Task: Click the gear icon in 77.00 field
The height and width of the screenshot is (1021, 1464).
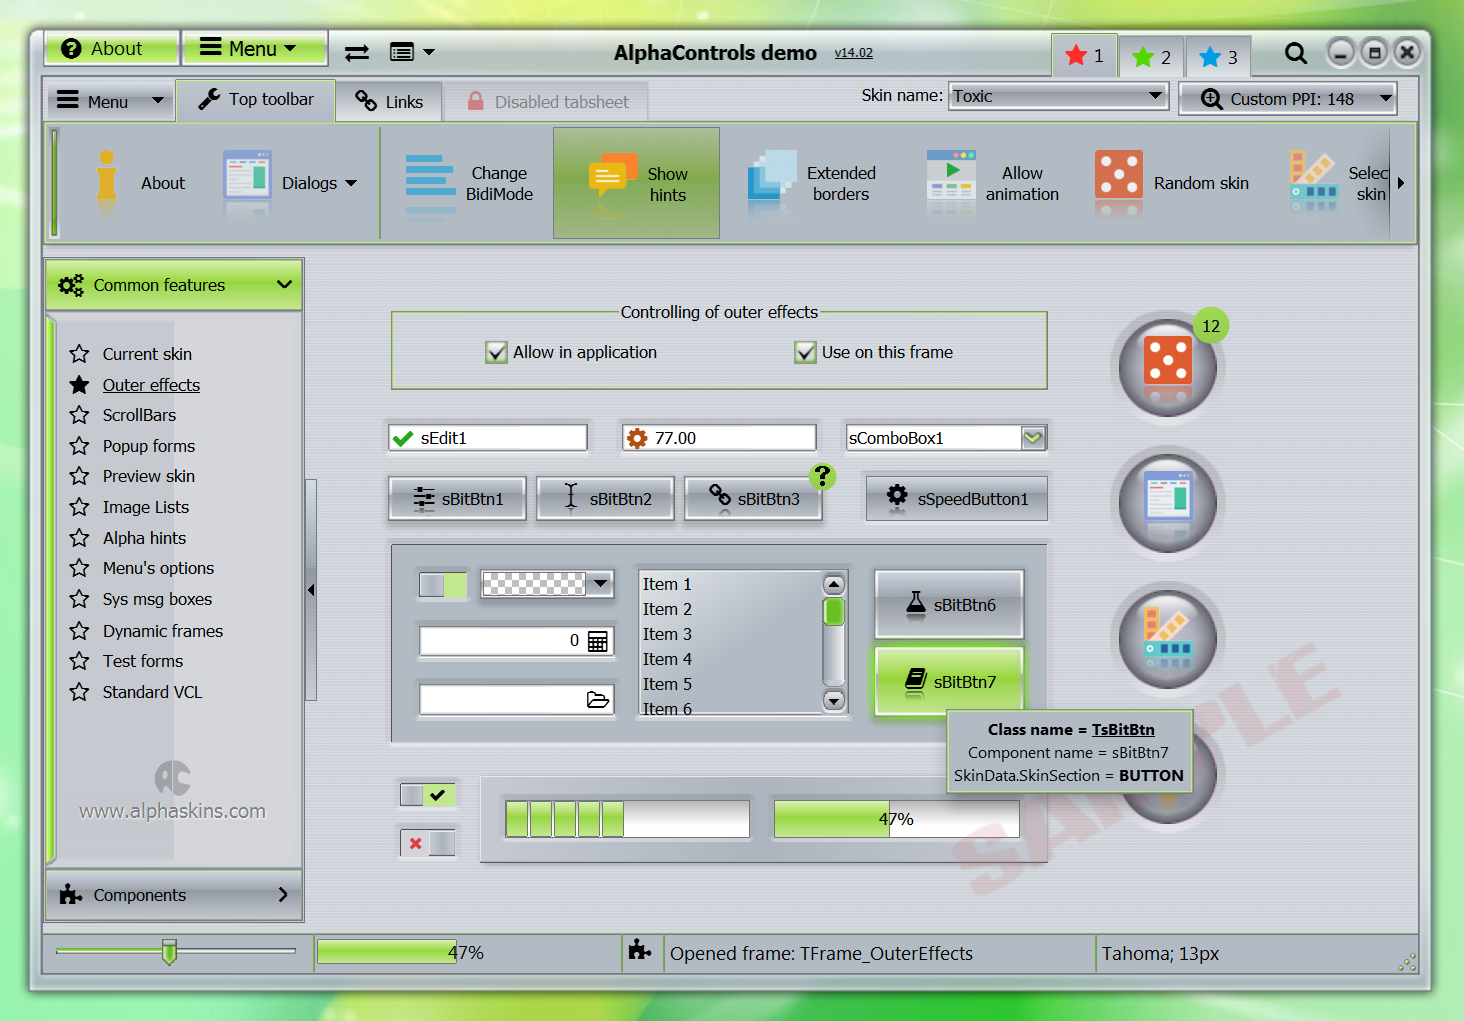Action: click(x=637, y=438)
